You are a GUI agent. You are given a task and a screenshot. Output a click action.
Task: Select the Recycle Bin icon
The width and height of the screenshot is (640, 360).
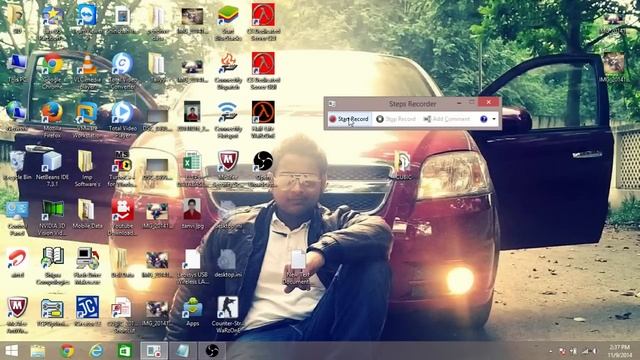17,166
